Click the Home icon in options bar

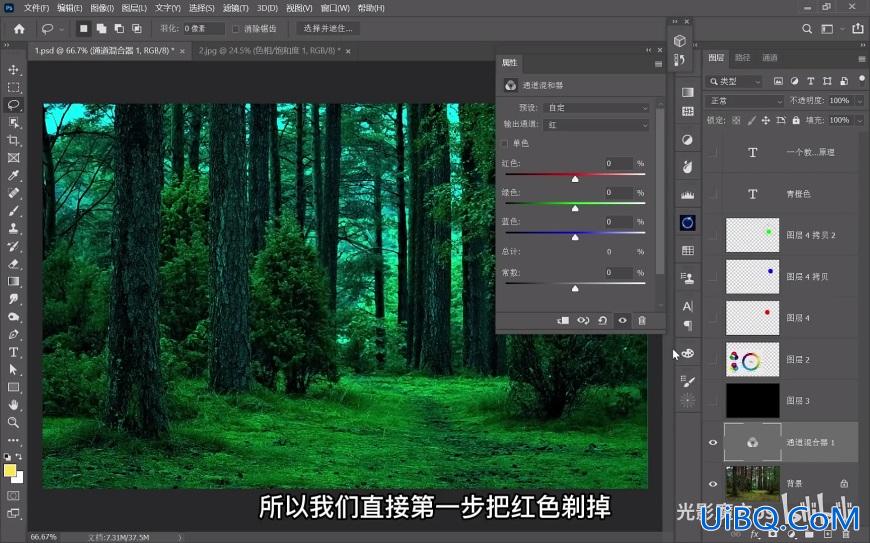[x=19, y=29]
